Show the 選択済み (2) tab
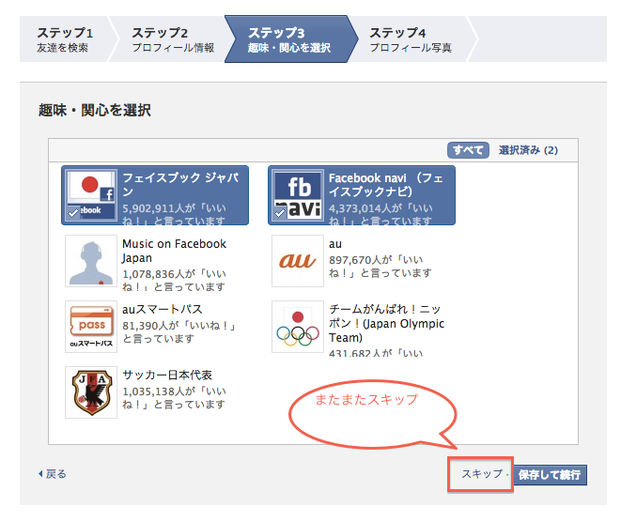Image resolution: width=621 pixels, height=522 pixels. coord(528,150)
